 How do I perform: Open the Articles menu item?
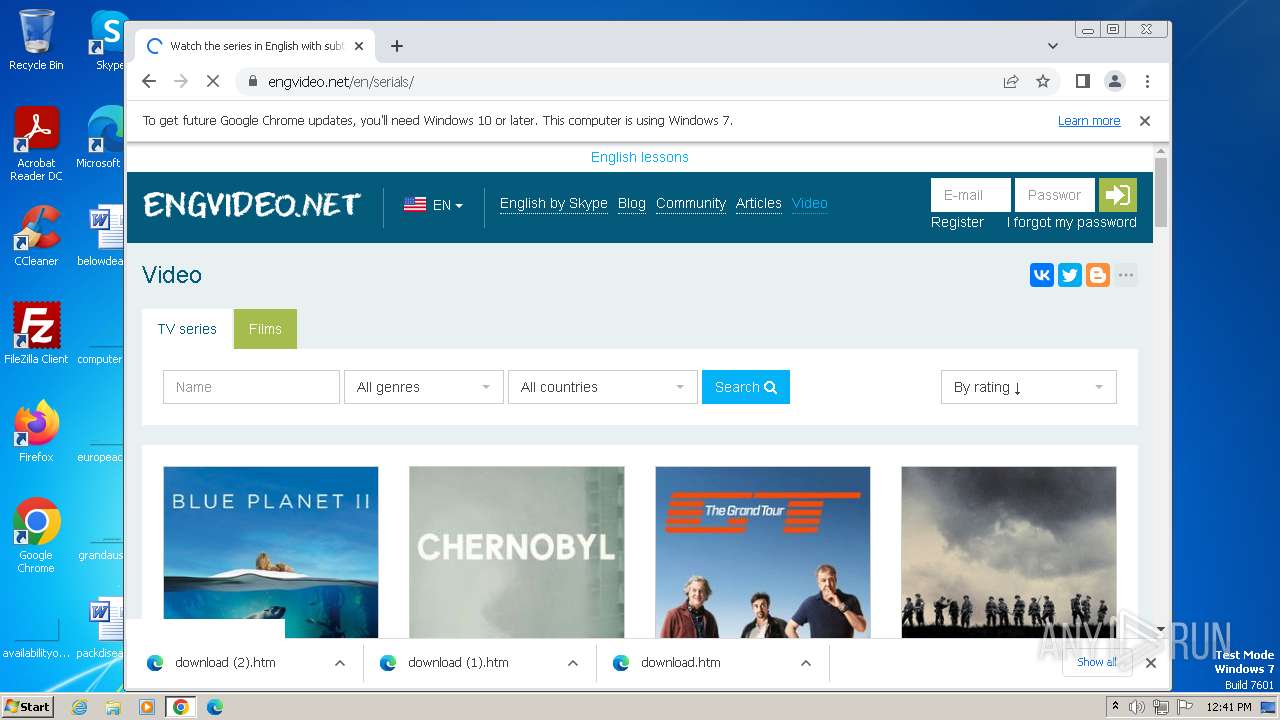click(759, 203)
